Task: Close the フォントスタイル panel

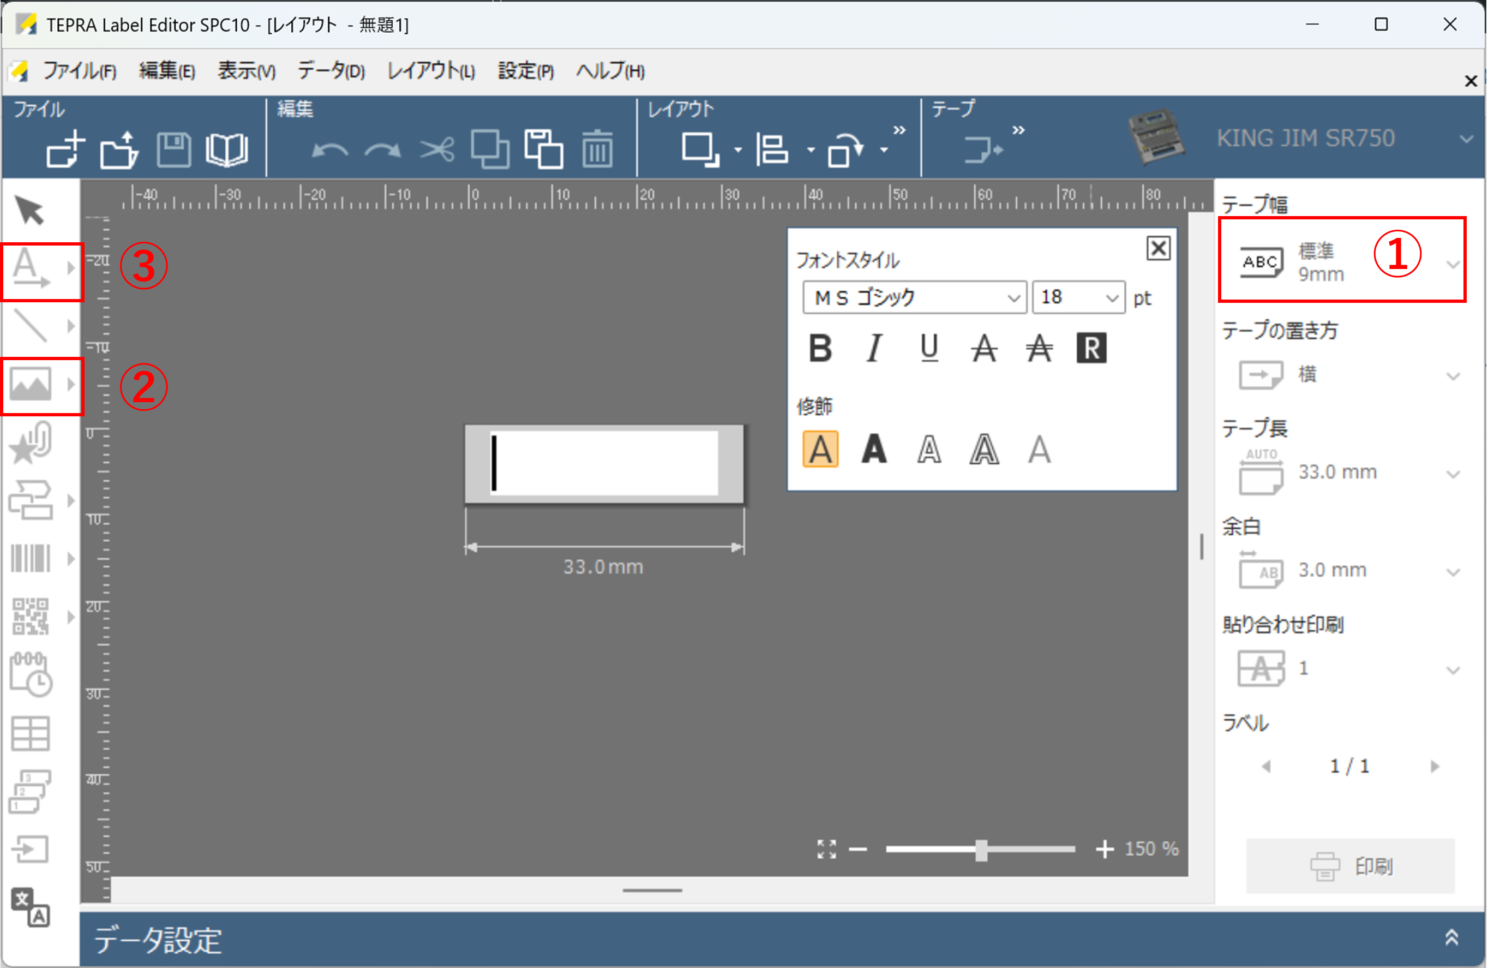Action: click(x=1158, y=248)
